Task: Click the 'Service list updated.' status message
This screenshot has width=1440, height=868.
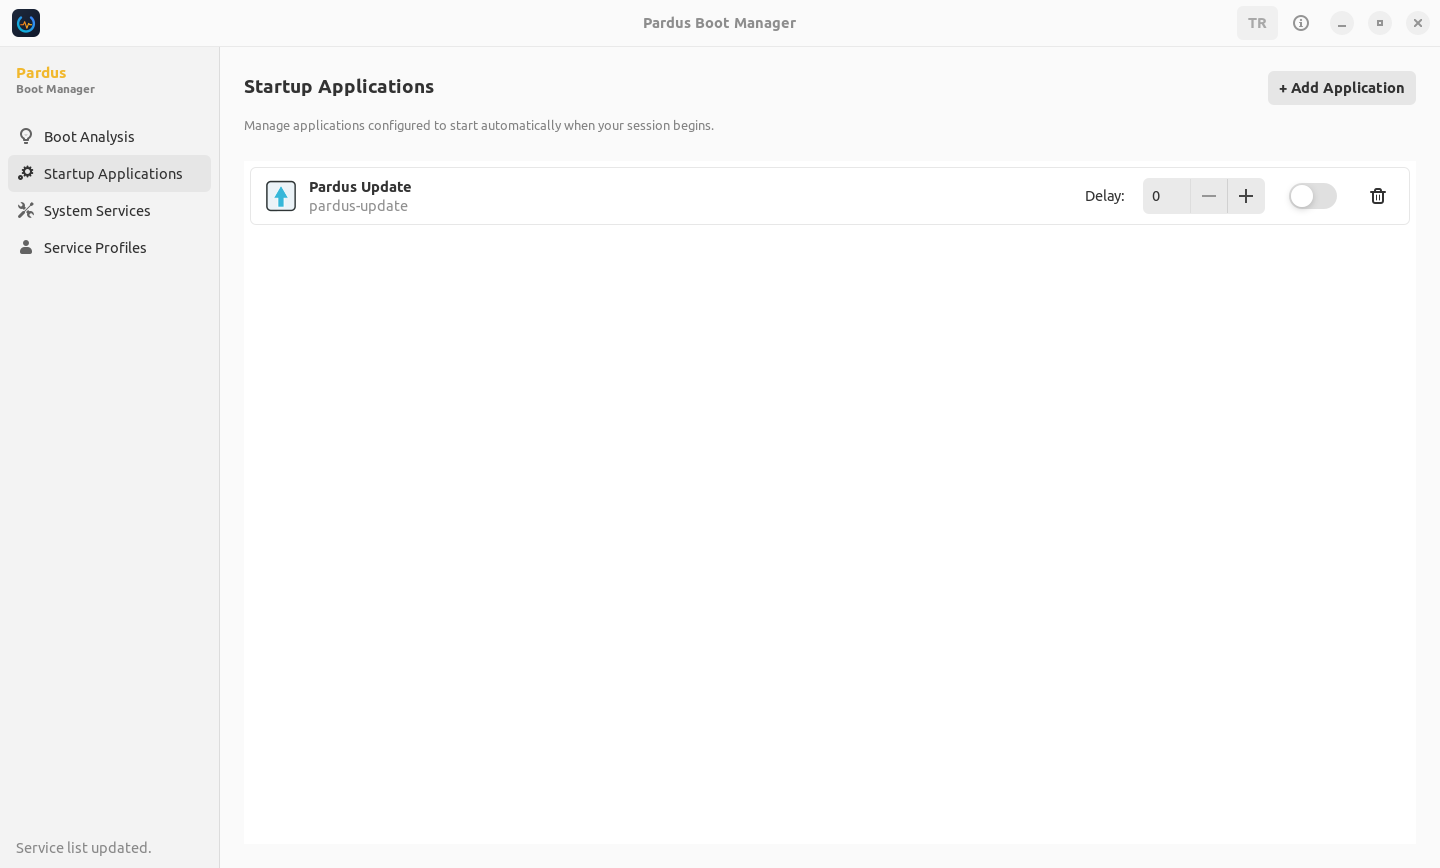Action: click(x=84, y=848)
